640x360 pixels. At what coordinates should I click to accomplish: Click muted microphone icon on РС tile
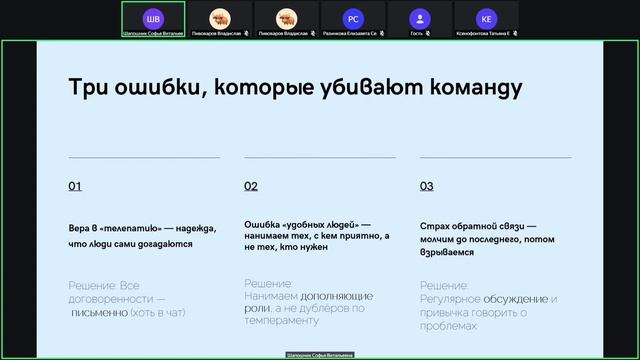(382, 33)
